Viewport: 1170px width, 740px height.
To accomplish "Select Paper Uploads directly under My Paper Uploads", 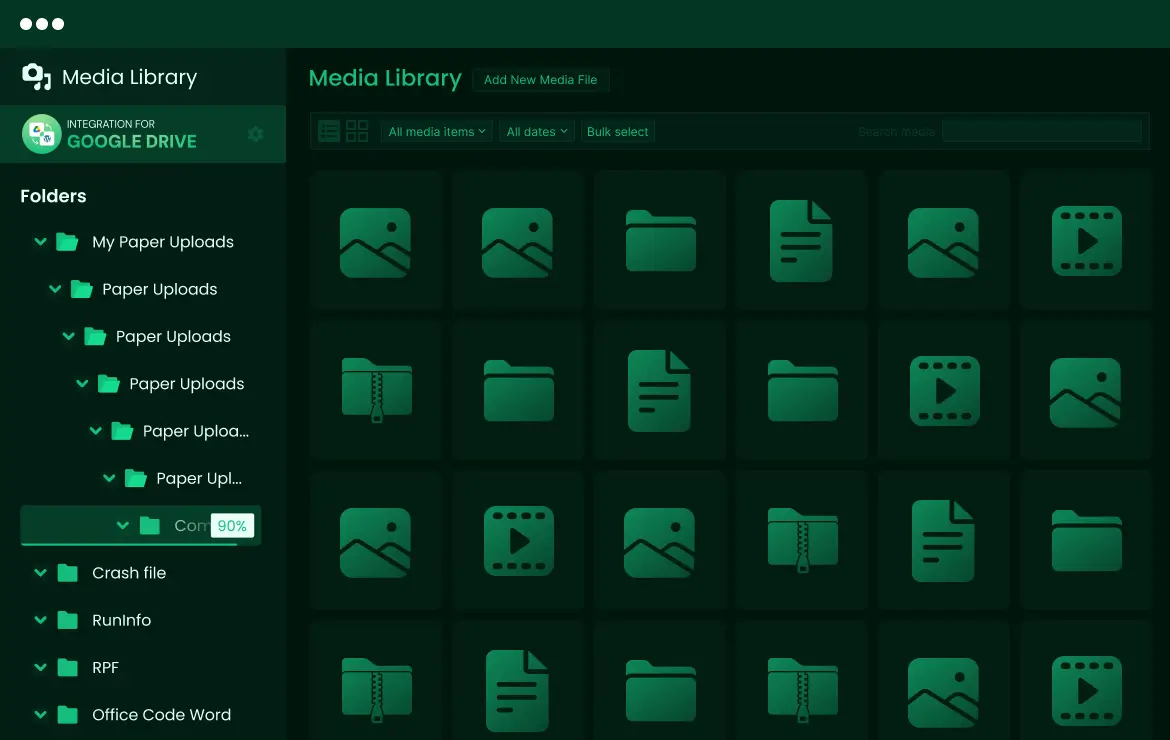I will point(160,289).
